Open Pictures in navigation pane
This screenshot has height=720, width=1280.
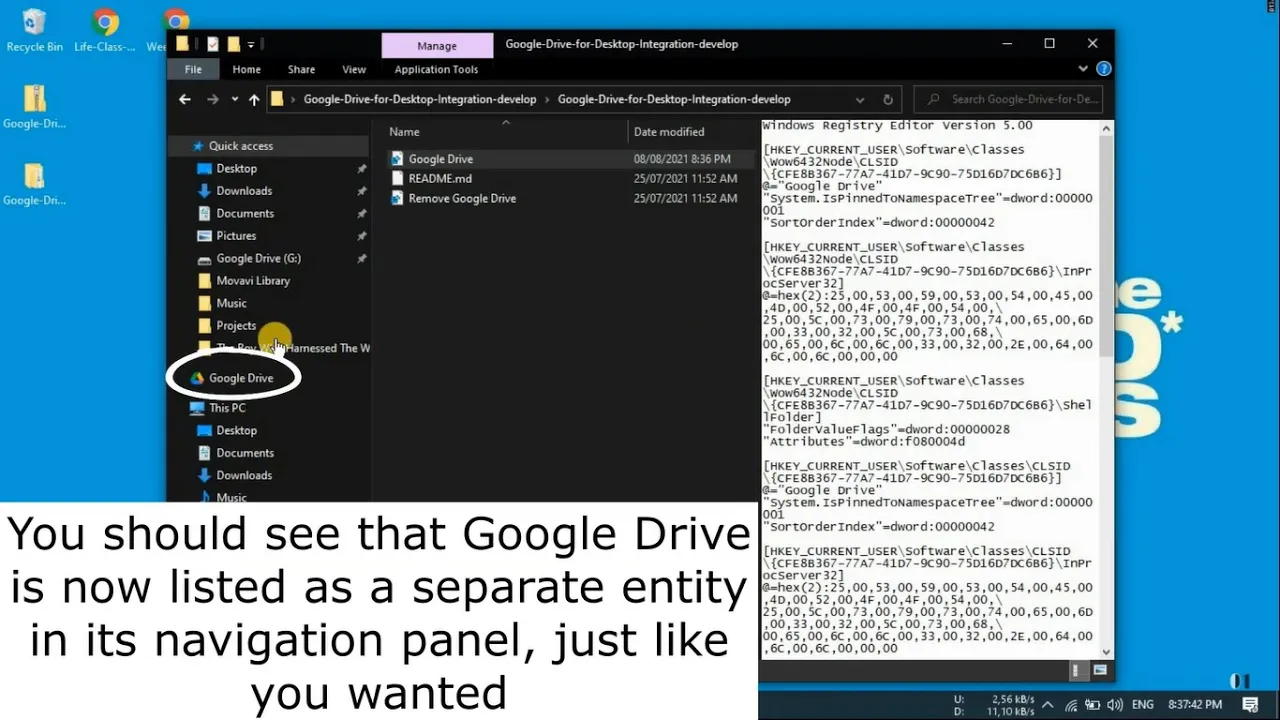(x=236, y=236)
